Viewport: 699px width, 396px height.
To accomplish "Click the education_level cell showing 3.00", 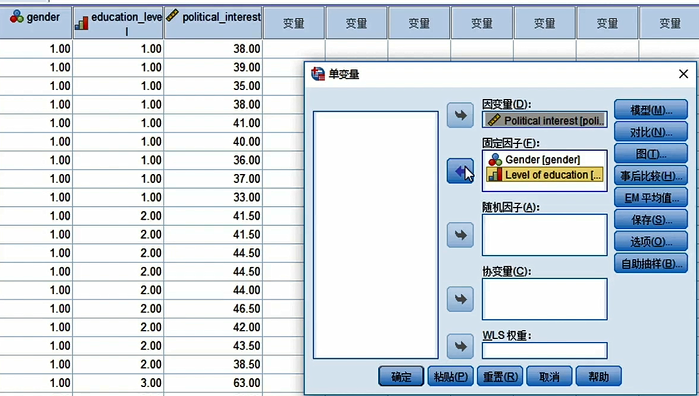I will [x=118, y=383].
